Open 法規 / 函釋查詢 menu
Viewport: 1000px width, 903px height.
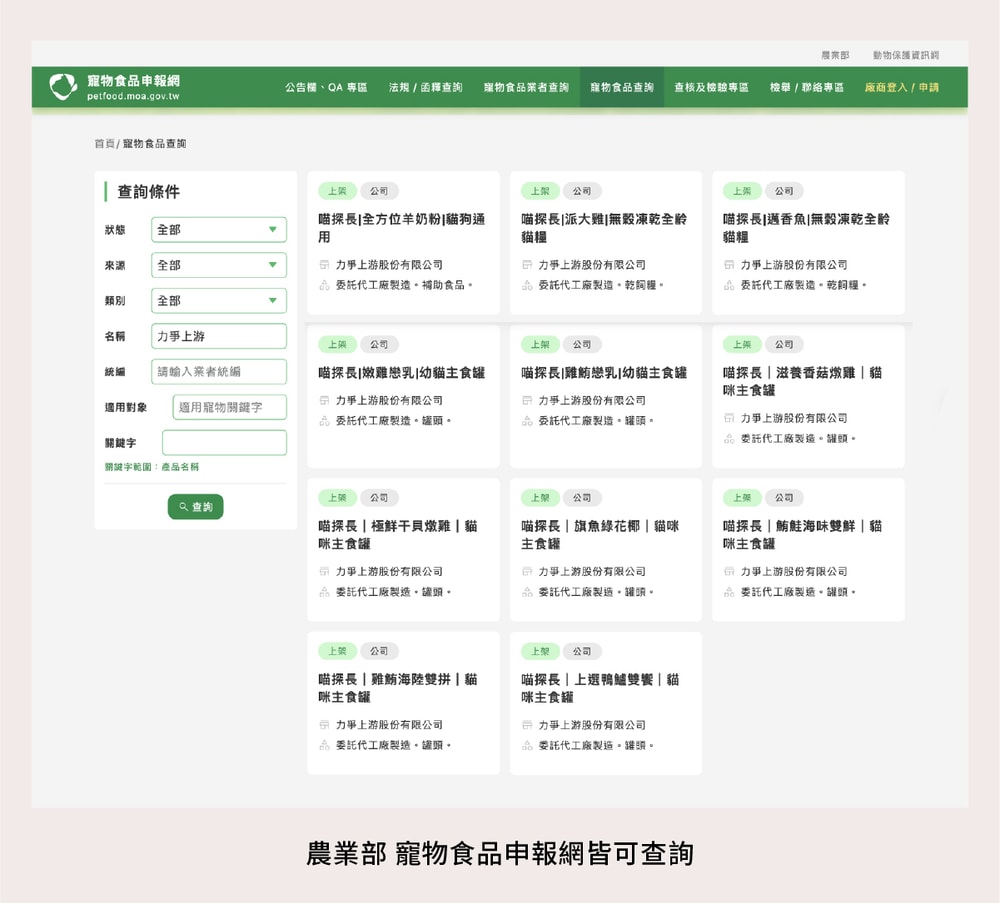point(425,88)
